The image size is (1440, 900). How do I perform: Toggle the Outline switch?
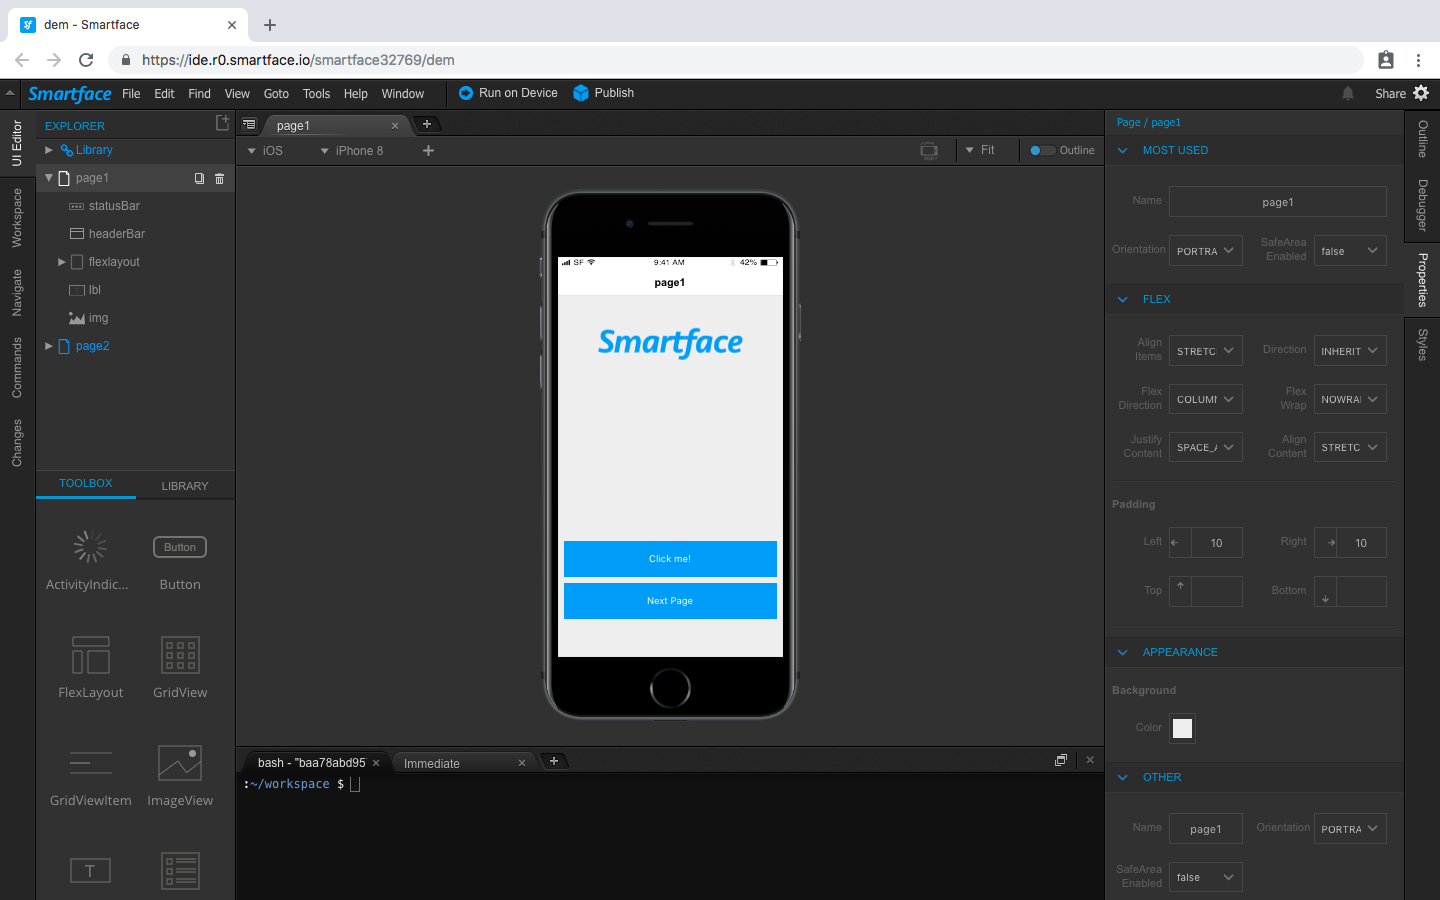tap(1042, 150)
